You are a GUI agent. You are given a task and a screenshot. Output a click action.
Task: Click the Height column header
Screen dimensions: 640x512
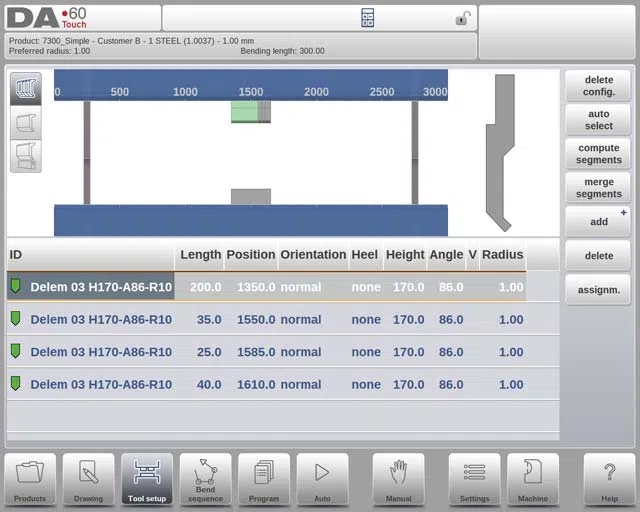405,254
